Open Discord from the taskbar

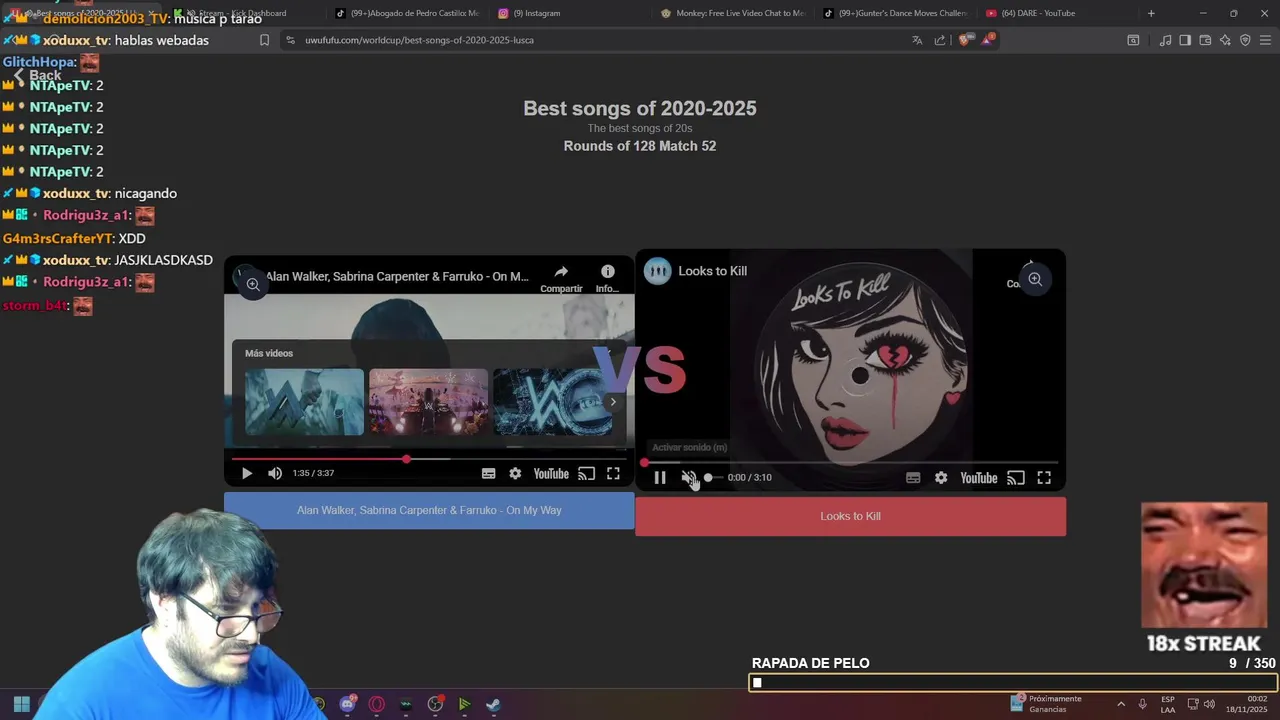pos(347,704)
